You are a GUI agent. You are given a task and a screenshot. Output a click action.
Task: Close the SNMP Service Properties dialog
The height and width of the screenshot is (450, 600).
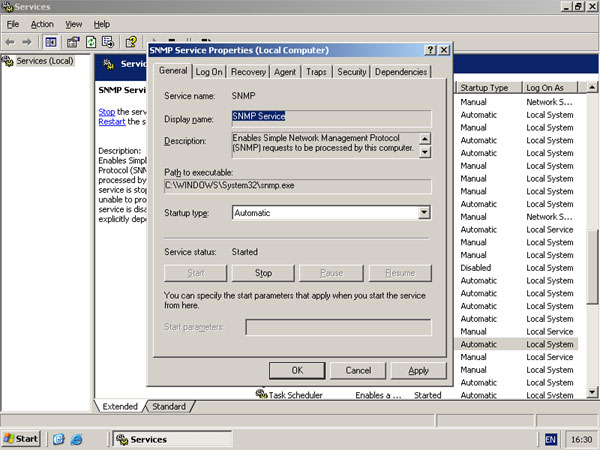pyautogui.click(x=444, y=50)
